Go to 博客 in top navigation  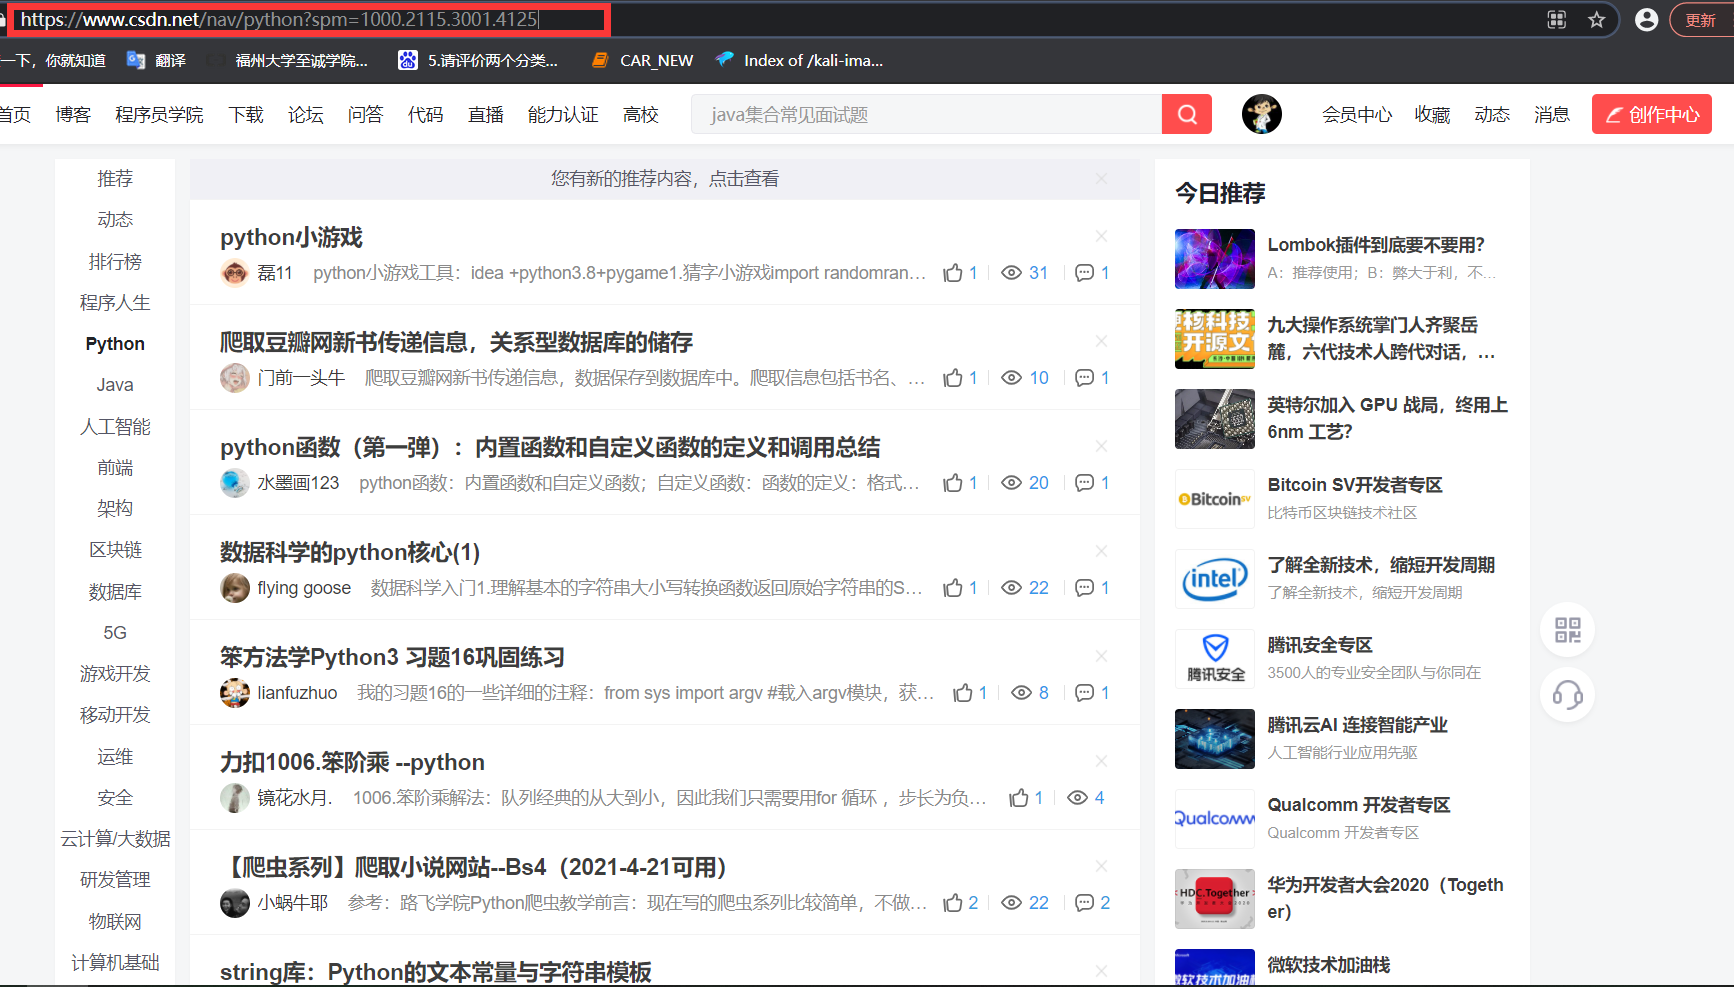click(x=73, y=115)
